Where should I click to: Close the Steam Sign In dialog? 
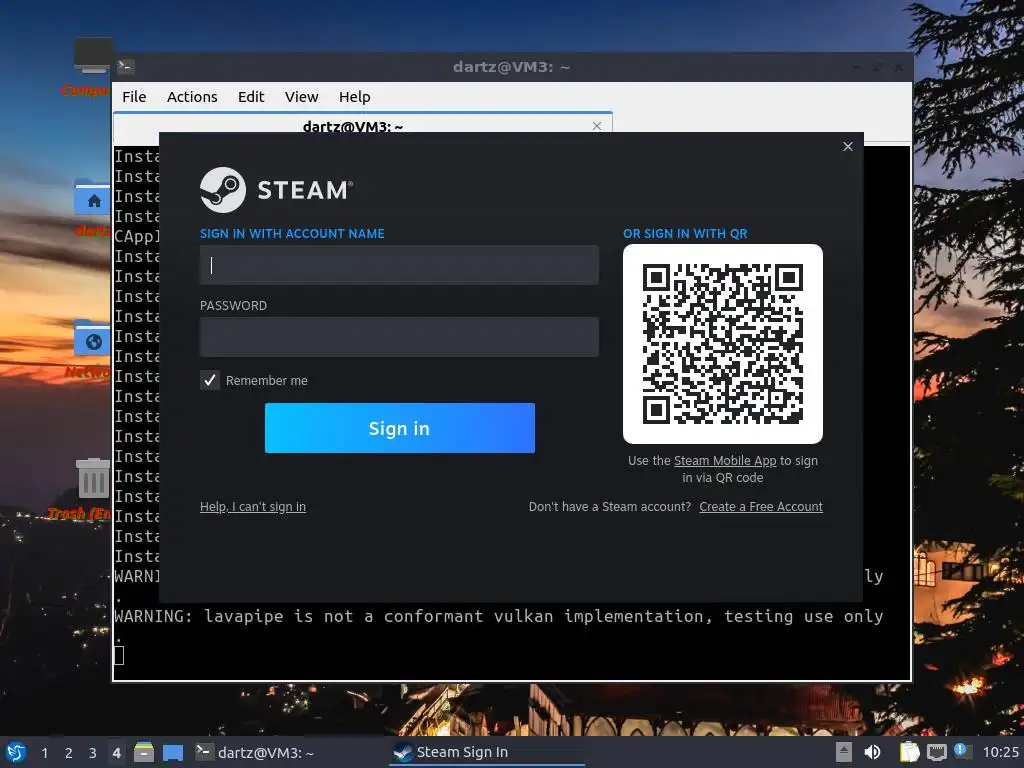pyautogui.click(x=848, y=146)
